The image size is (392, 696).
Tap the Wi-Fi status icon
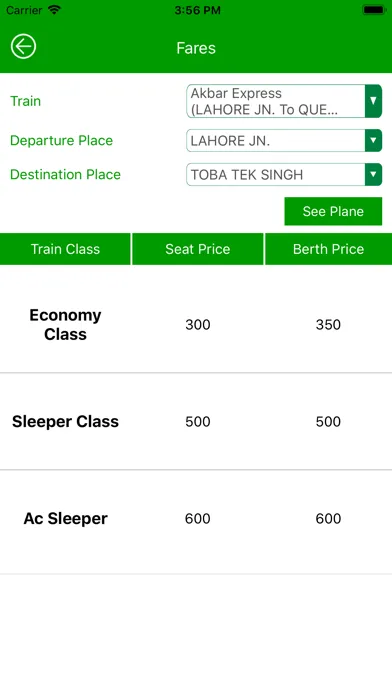(x=55, y=10)
